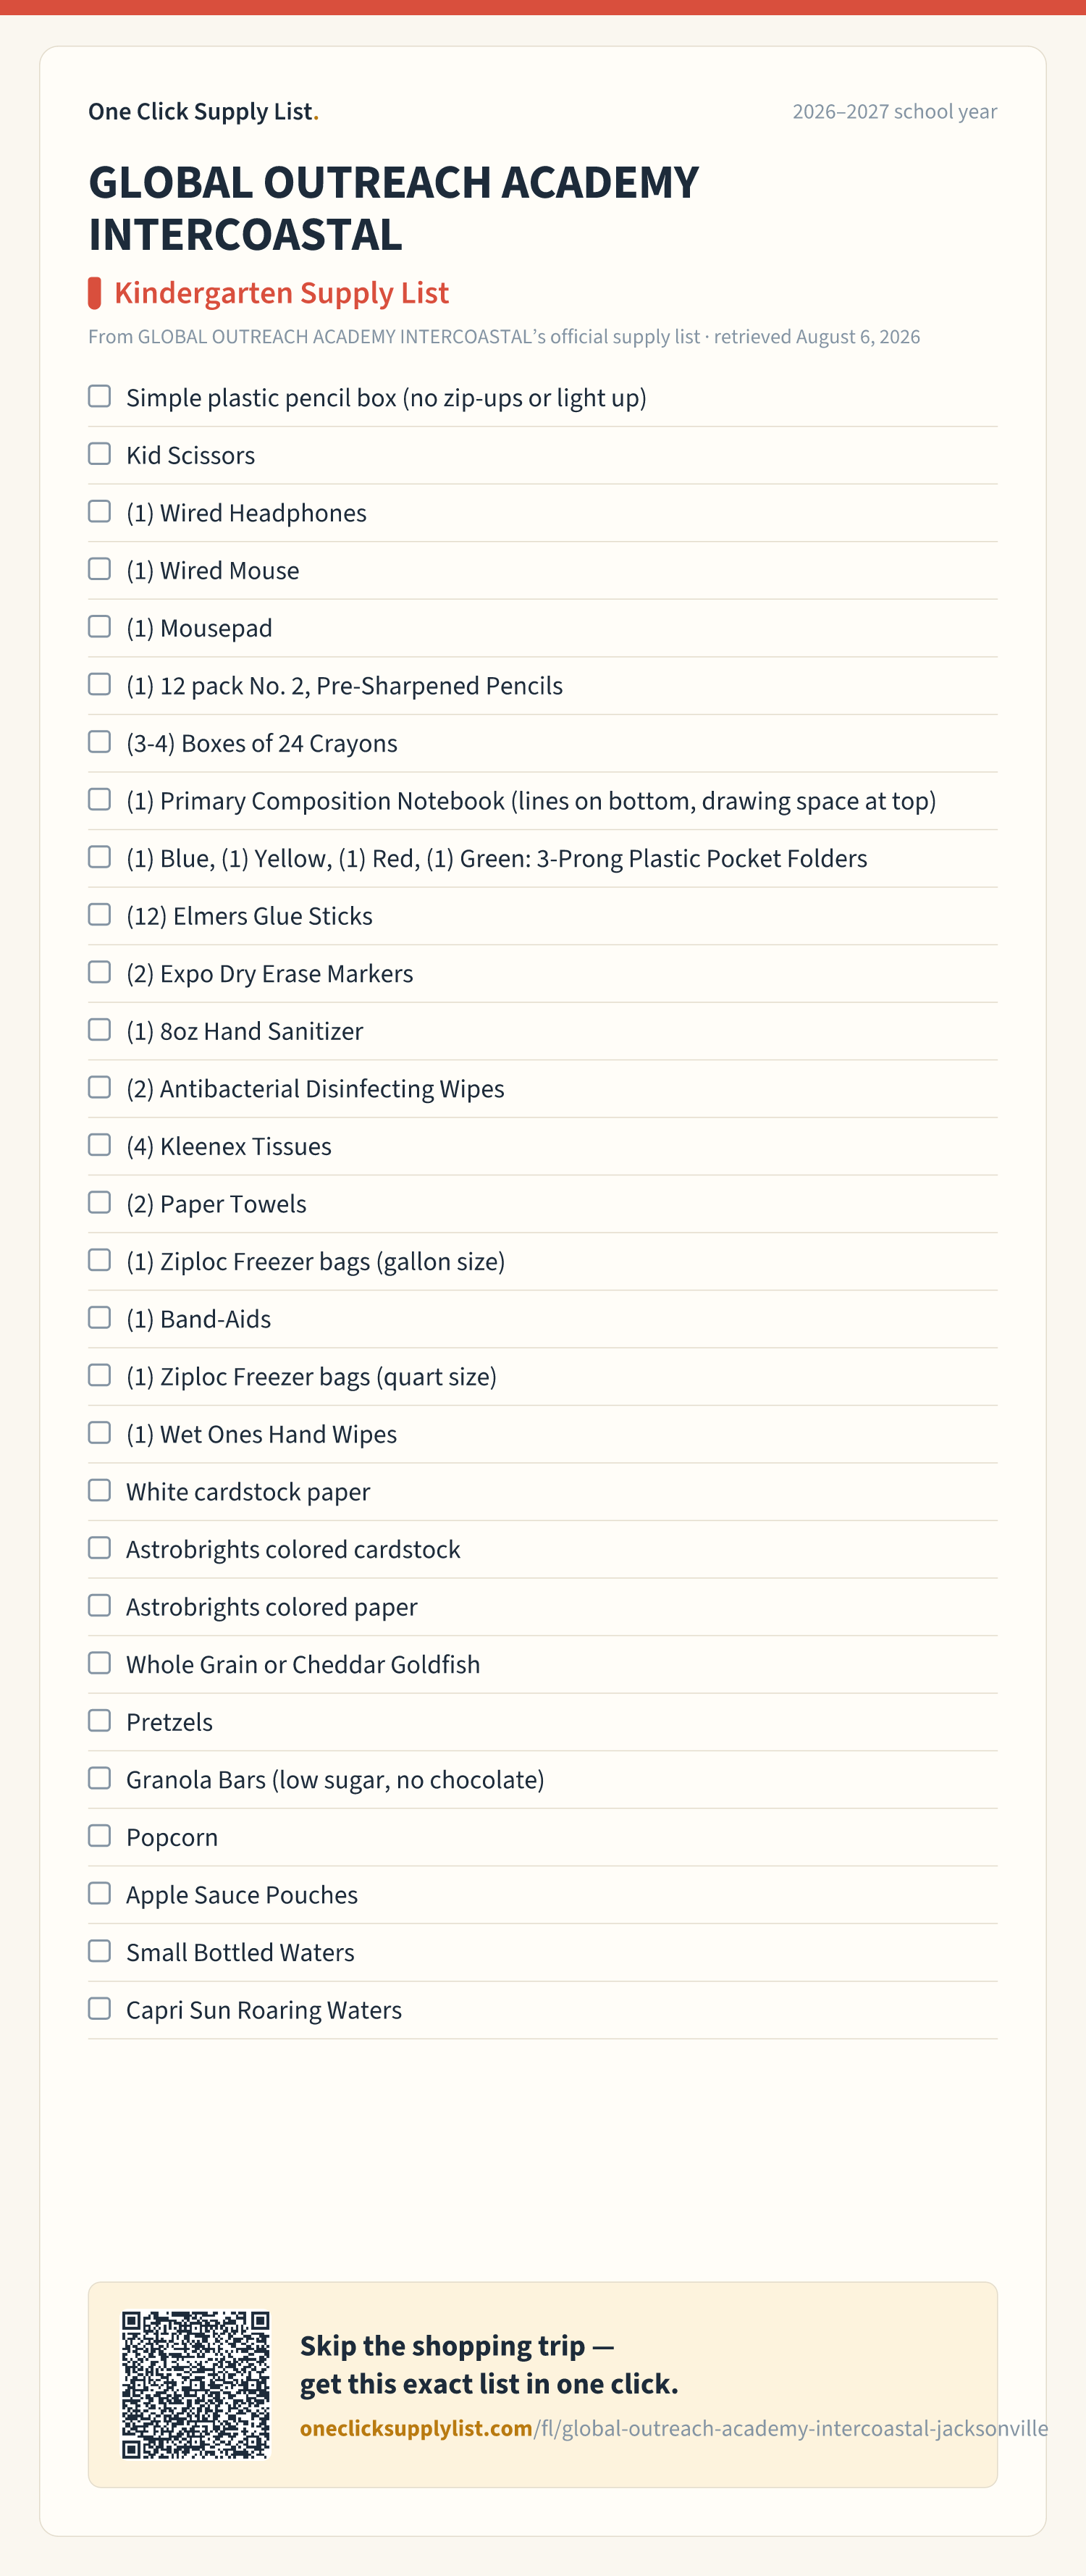
Task: Tick the Apple Sauce Pouches checkbox
Action: tap(99, 1894)
